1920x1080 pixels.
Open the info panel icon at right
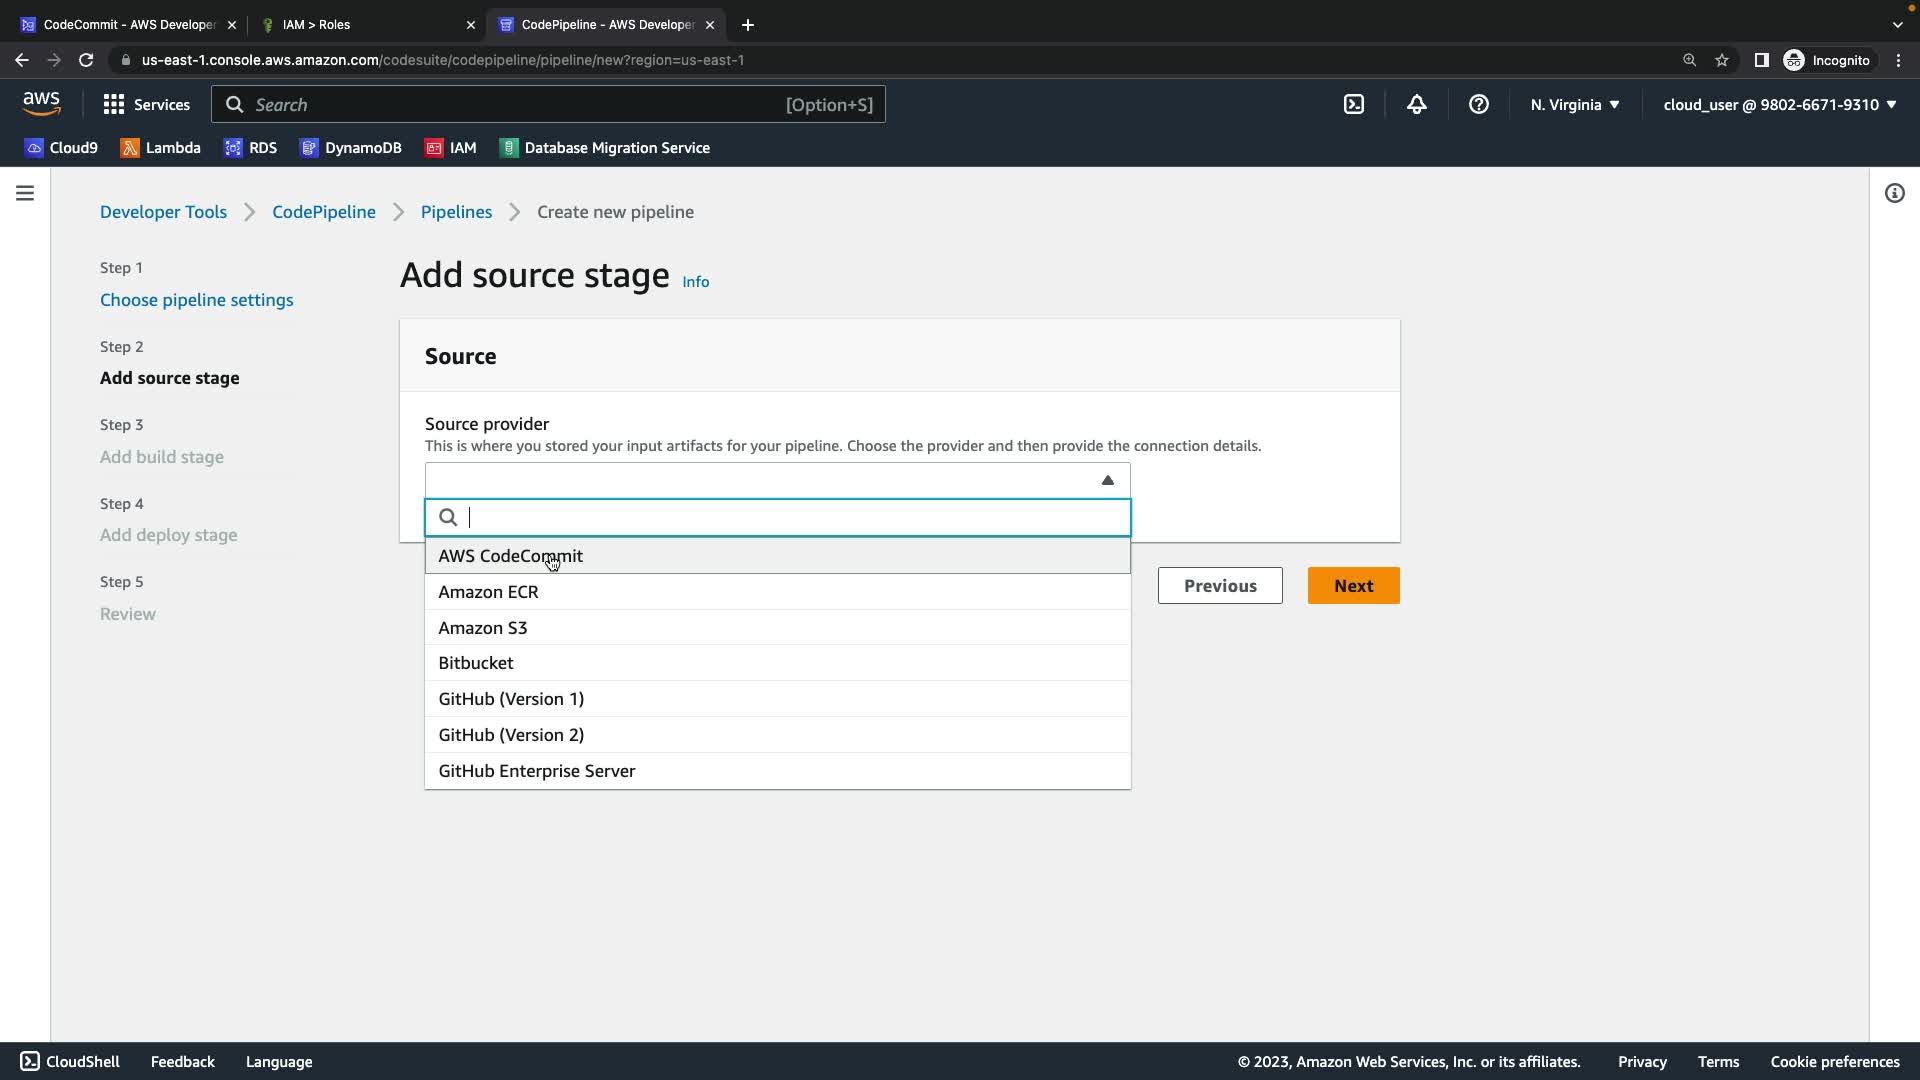click(1894, 193)
